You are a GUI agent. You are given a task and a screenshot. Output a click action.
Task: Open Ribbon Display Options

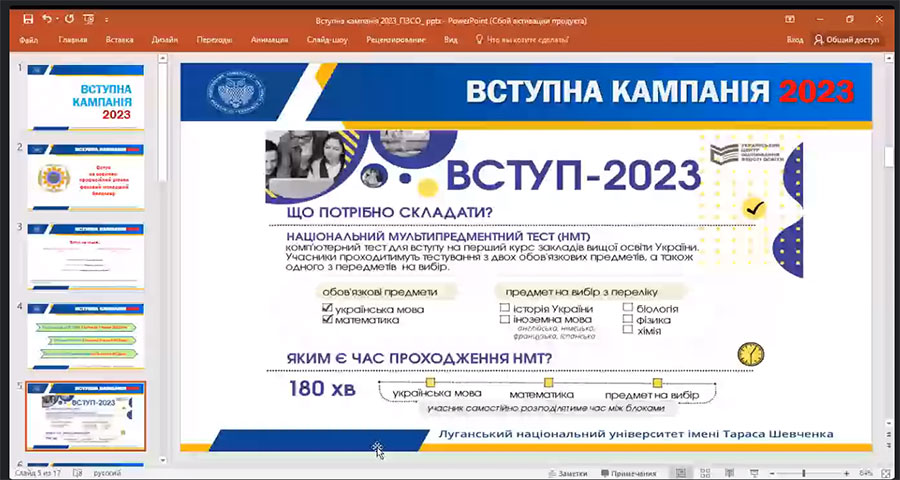point(791,20)
